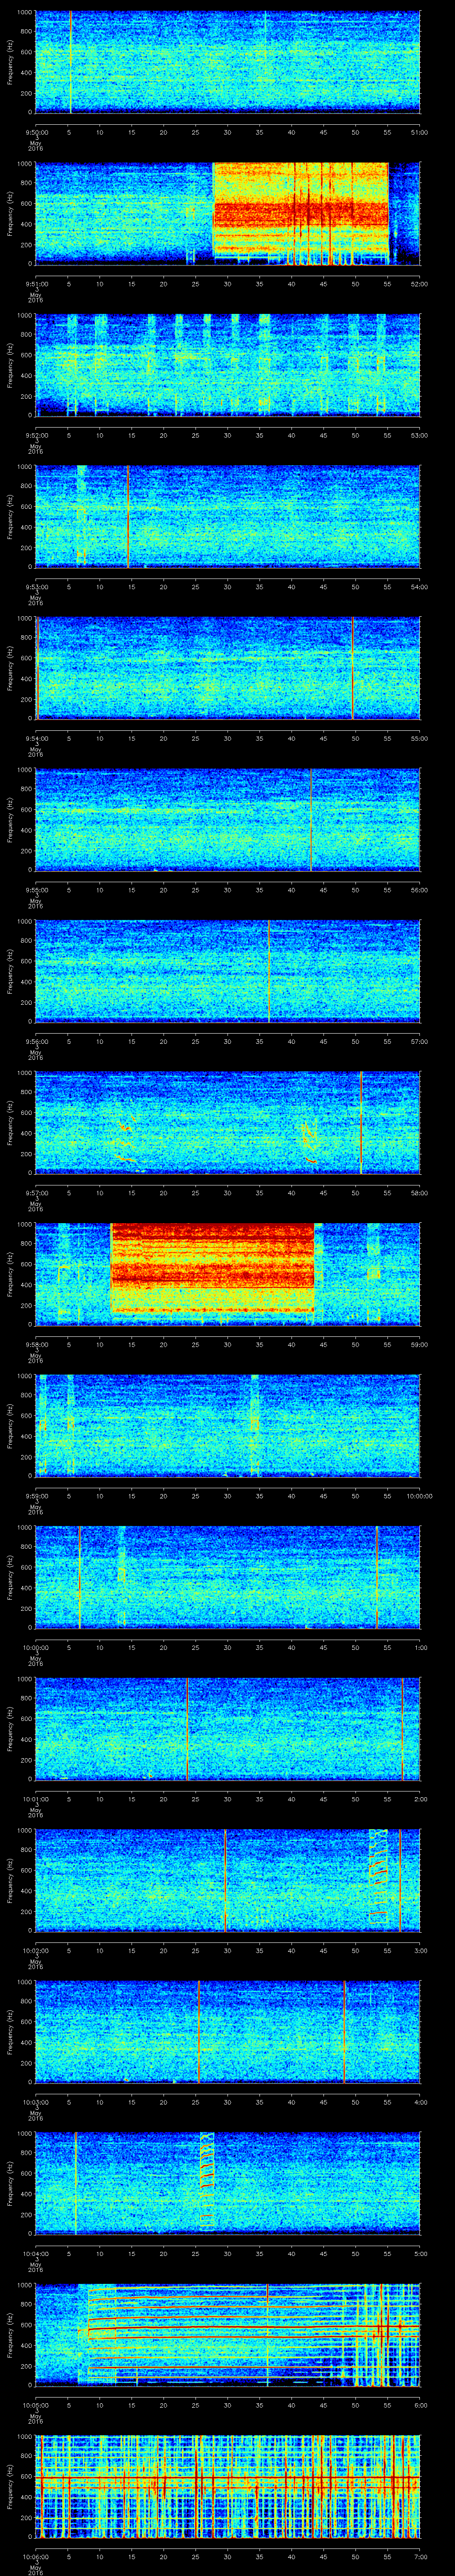Click the '10:01:00' start time label
The height and width of the screenshot is (2576, 455).
tap(36, 1798)
